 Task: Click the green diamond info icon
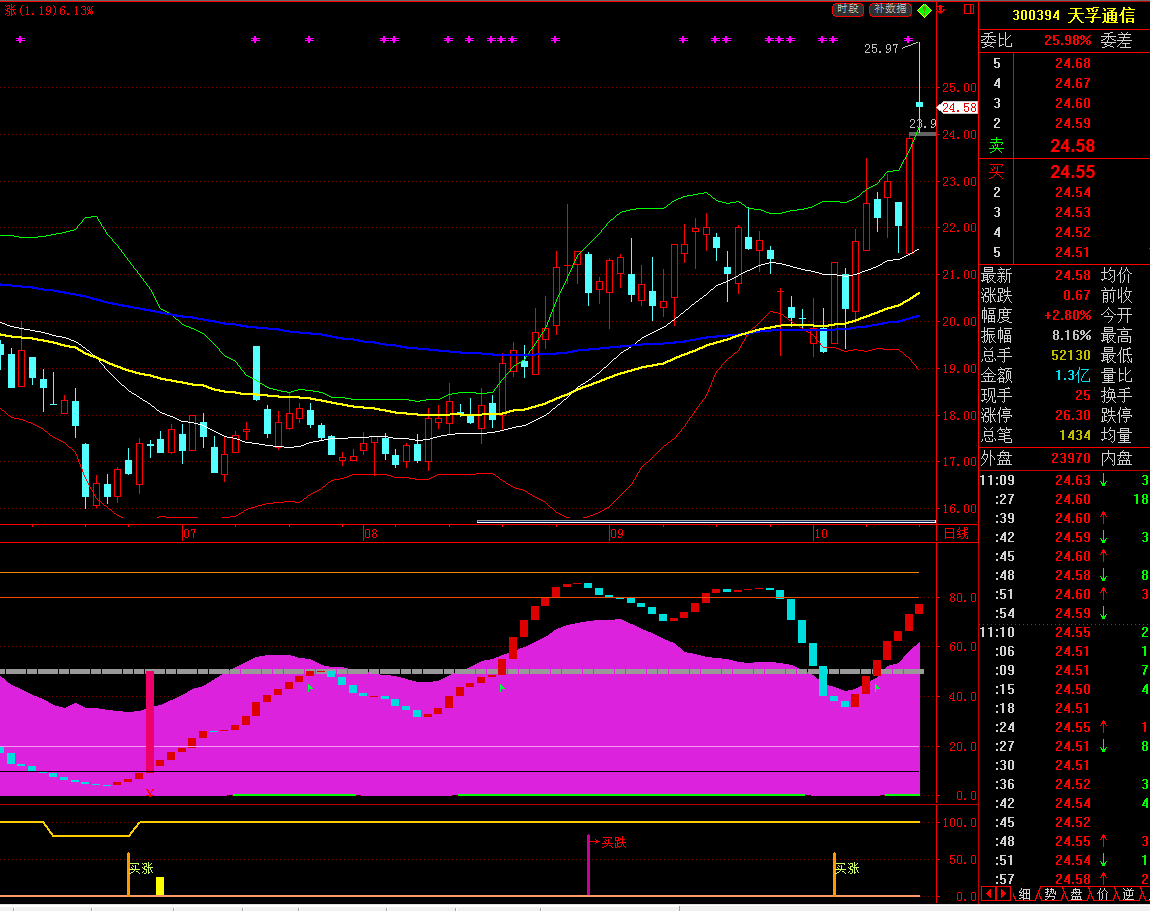925,10
